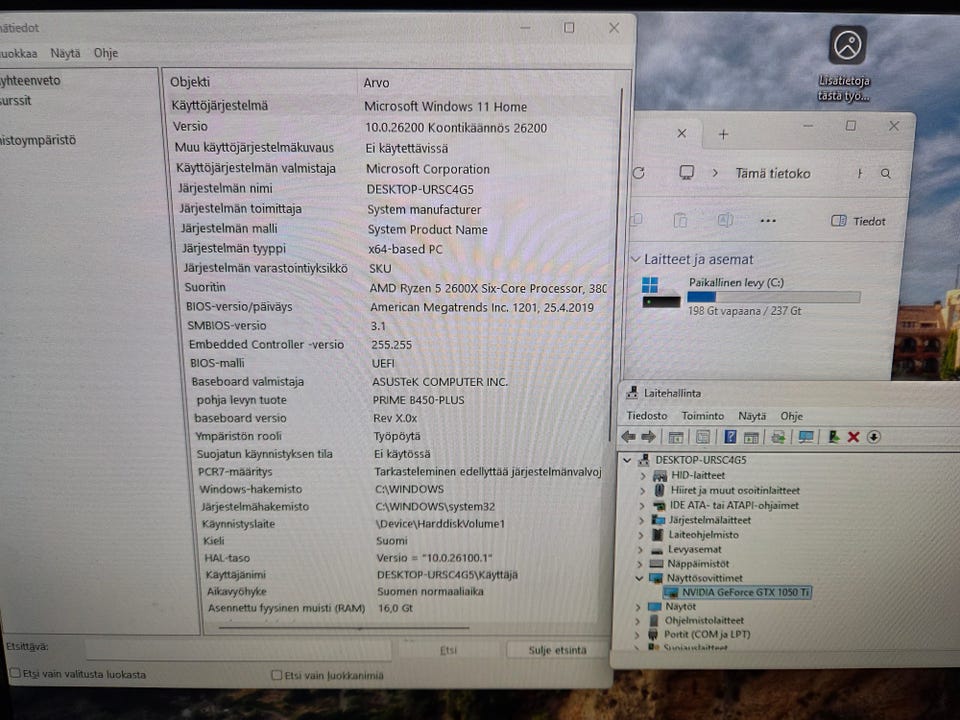Open search in the Explorer window

885,174
